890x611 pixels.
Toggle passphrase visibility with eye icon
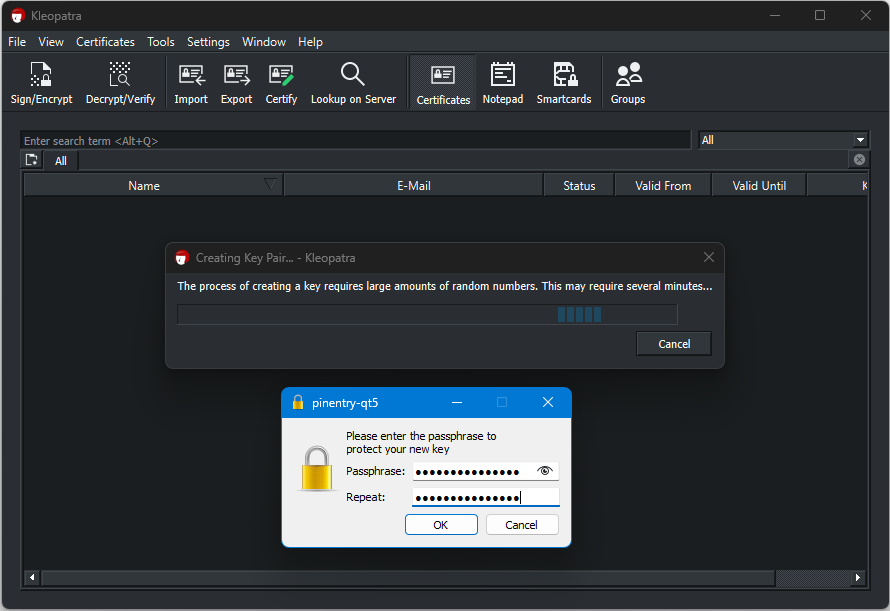tap(544, 471)
